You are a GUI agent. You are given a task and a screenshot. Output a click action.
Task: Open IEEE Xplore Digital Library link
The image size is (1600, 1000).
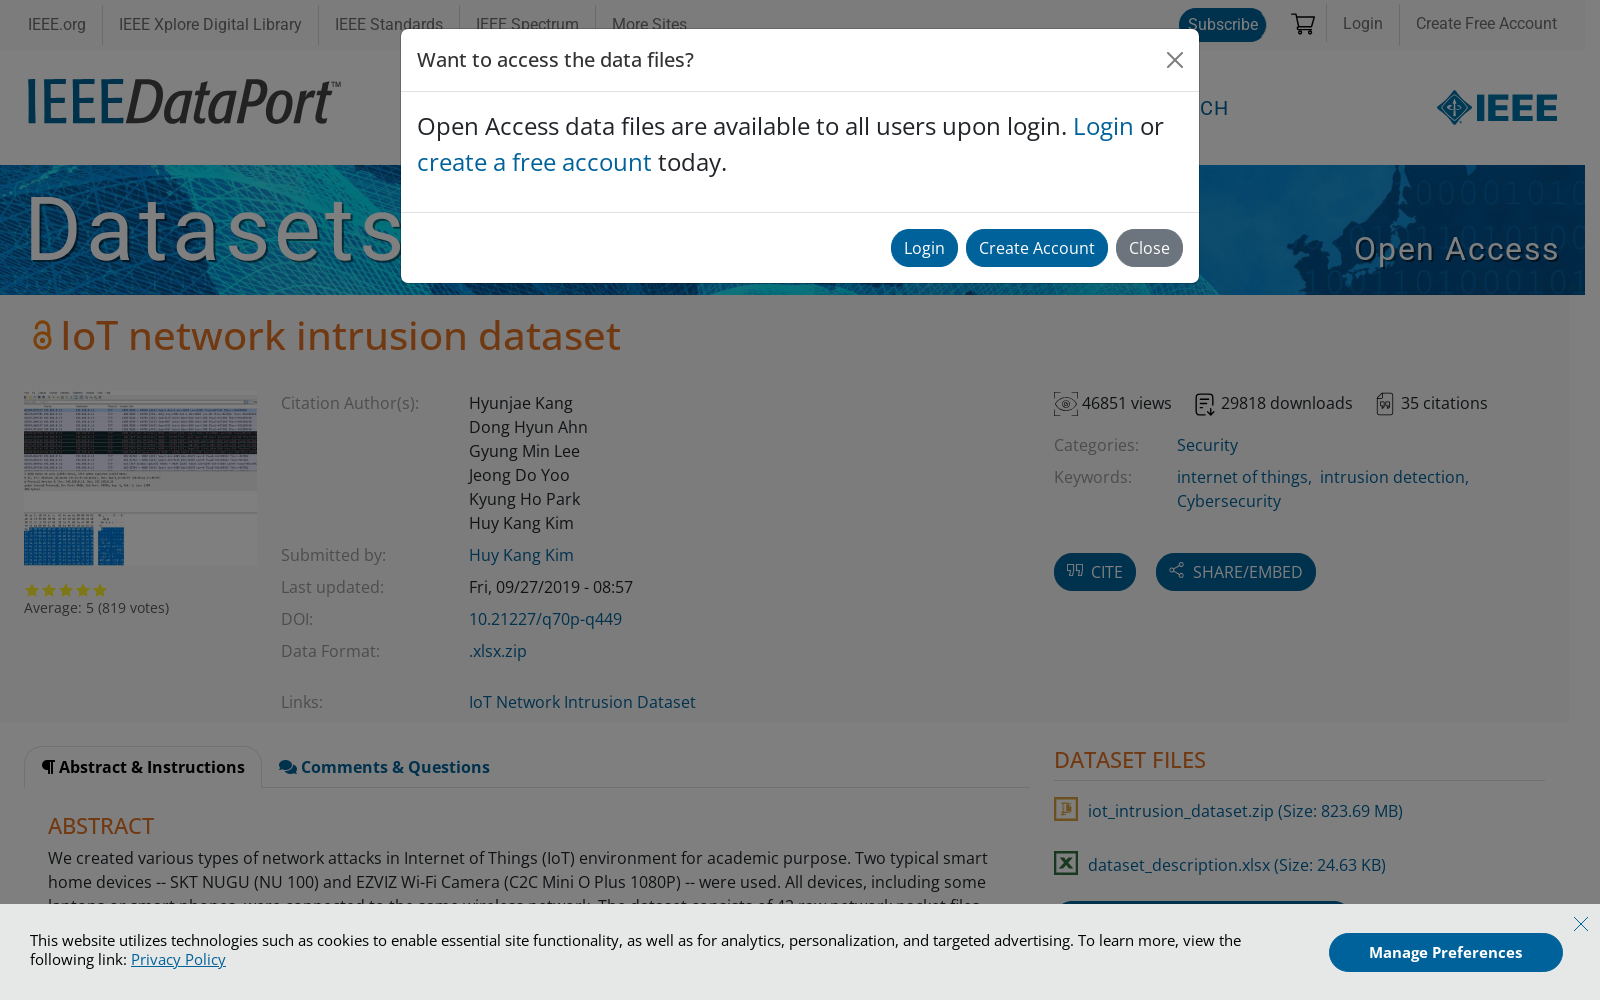(x=210, y=25)
